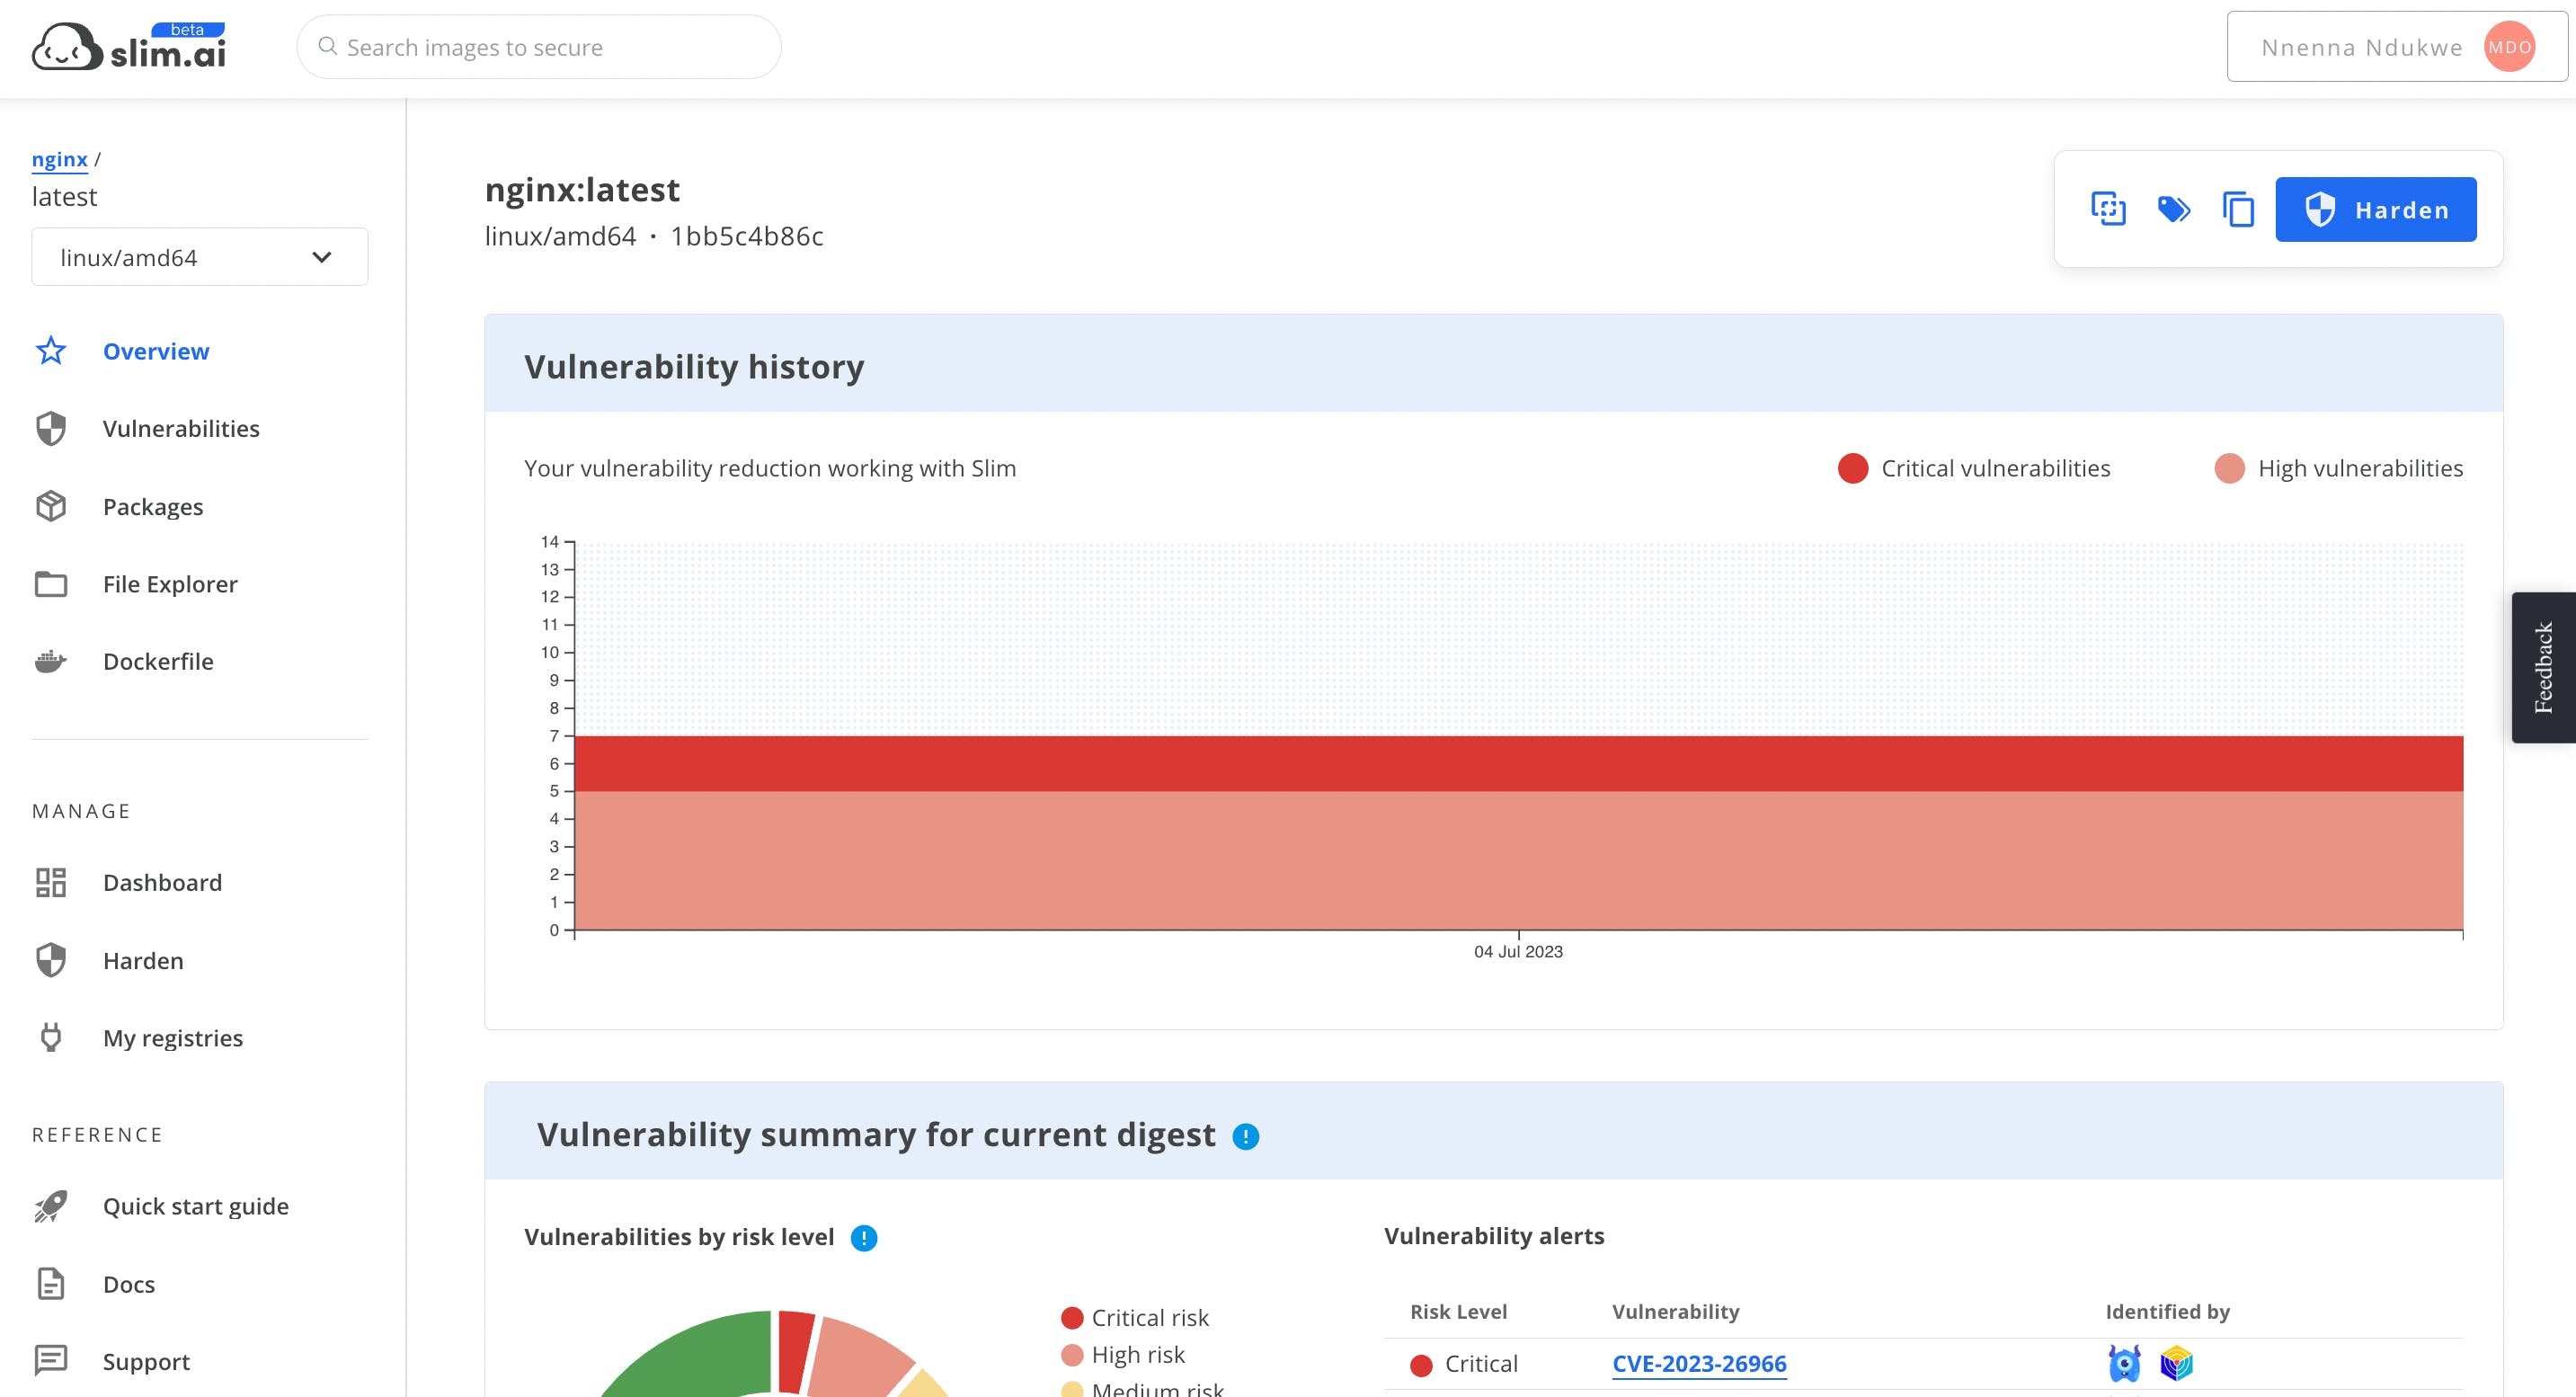2576x1397 pixels.
Task: Open Nnenna Ndukwe account menu
Action: 2361,47
